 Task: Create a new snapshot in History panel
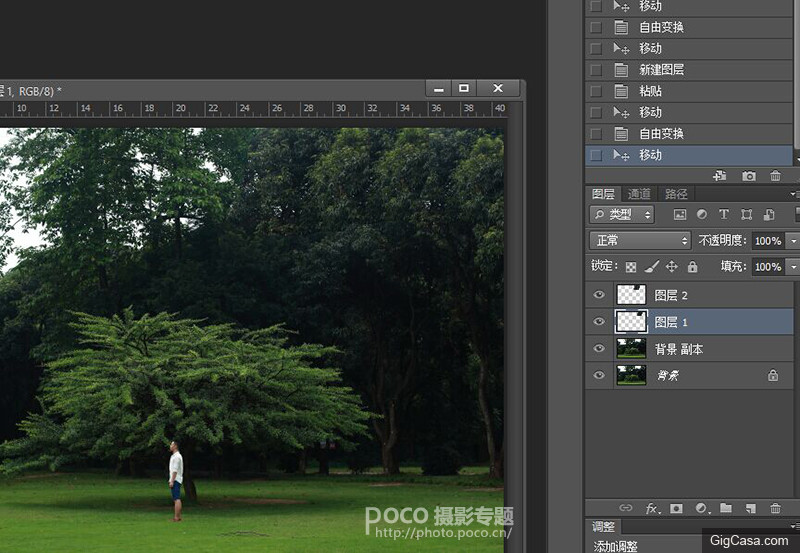click(x=748, y=176)
